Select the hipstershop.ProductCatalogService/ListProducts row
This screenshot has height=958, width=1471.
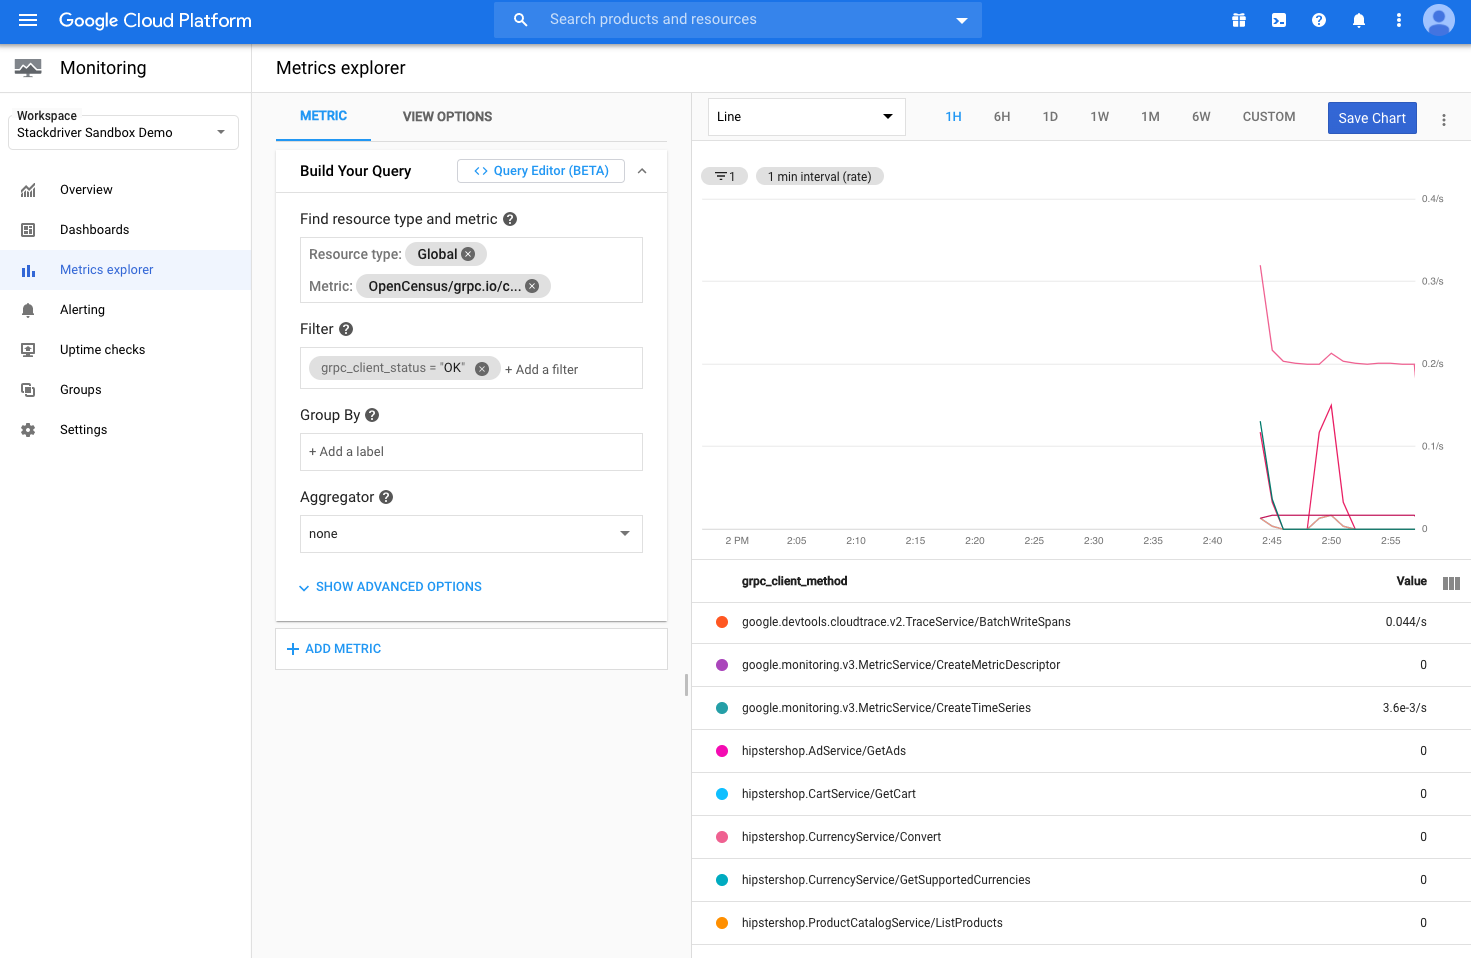1081,923
